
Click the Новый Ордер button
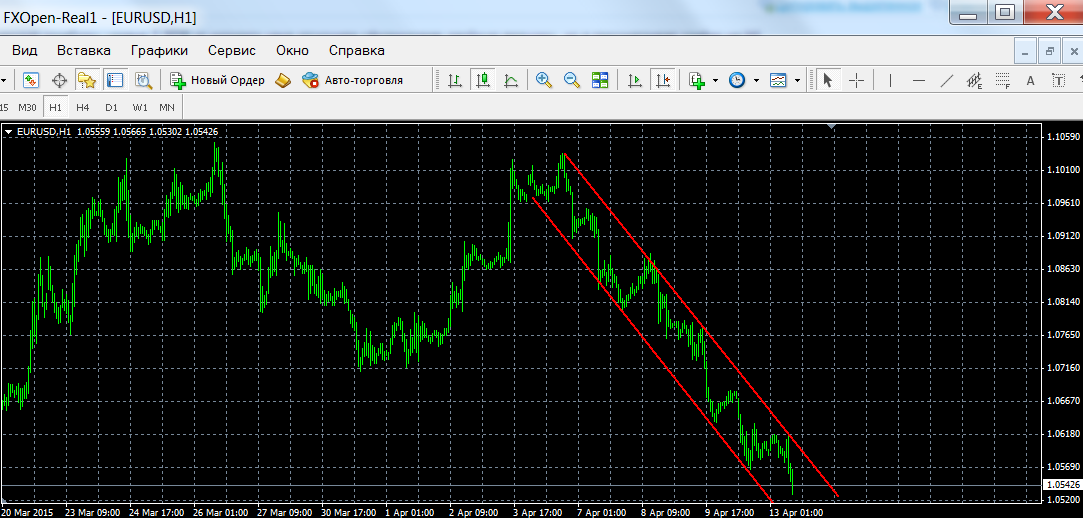[x=218, y=80]
